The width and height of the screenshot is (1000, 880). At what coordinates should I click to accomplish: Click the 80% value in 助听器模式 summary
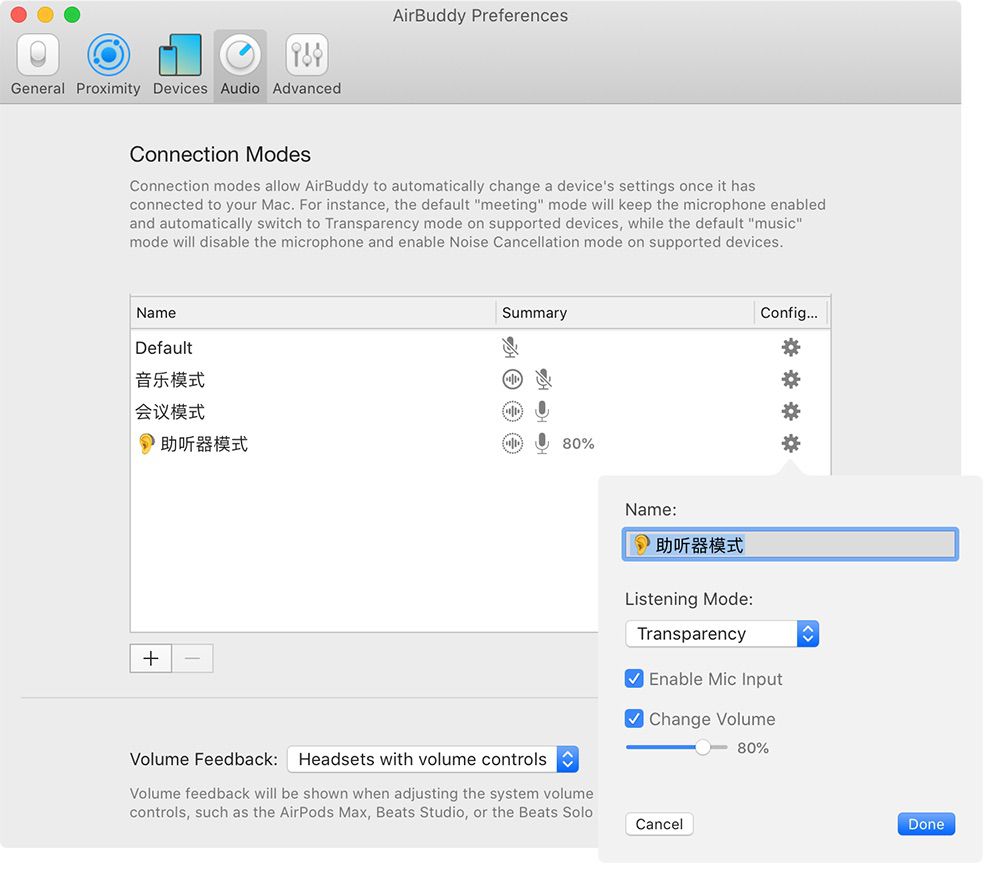(x=578, y=444)
